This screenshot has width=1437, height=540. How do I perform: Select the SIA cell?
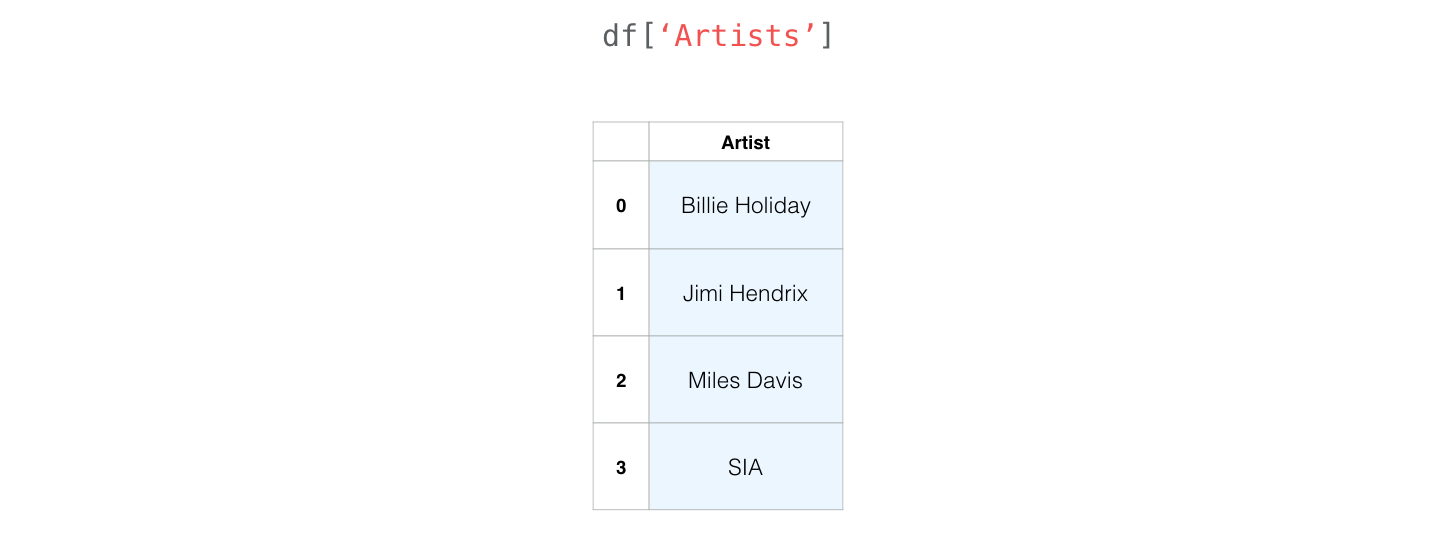click(x=745, y=467)
